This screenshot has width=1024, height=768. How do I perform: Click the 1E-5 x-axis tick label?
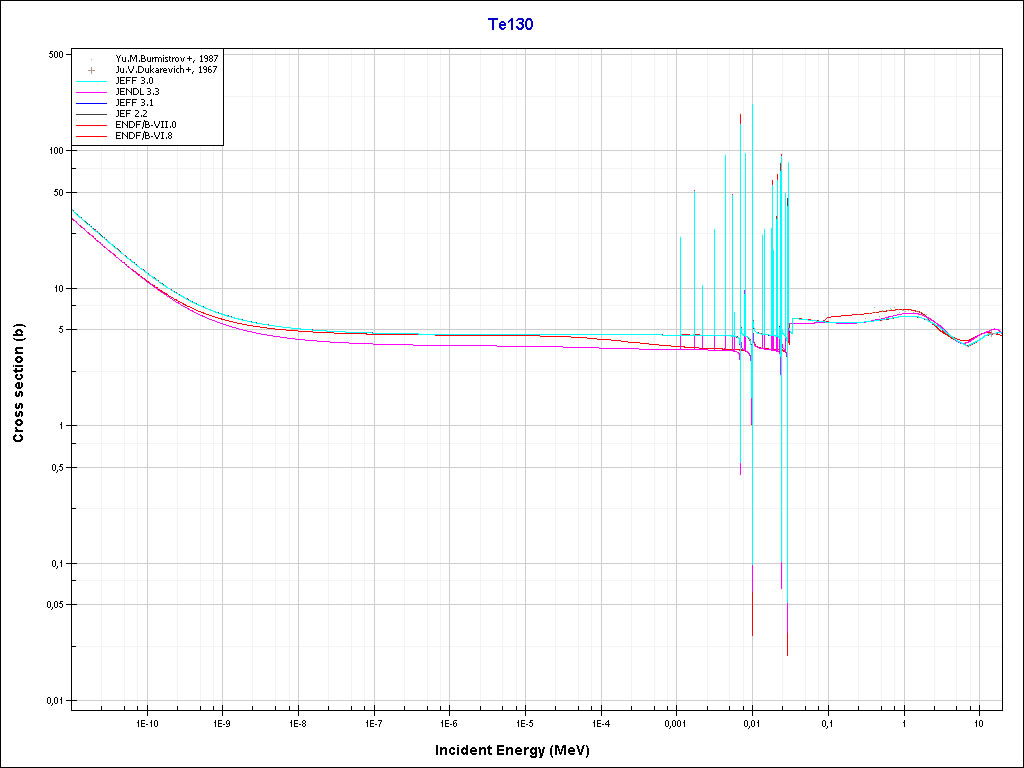point(524,722)
